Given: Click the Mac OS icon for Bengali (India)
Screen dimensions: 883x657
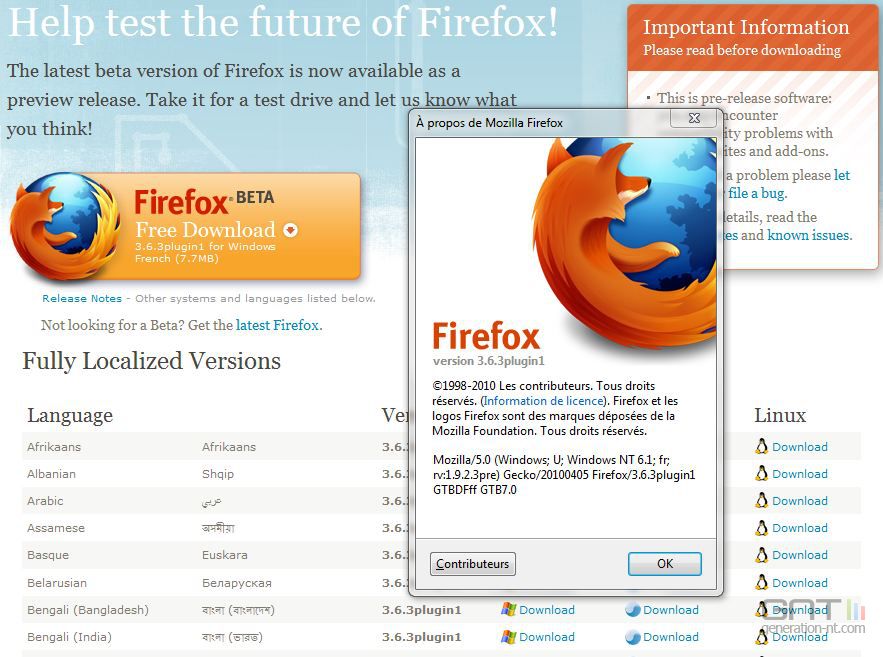Looking at the screenshot, I should 633,637.
